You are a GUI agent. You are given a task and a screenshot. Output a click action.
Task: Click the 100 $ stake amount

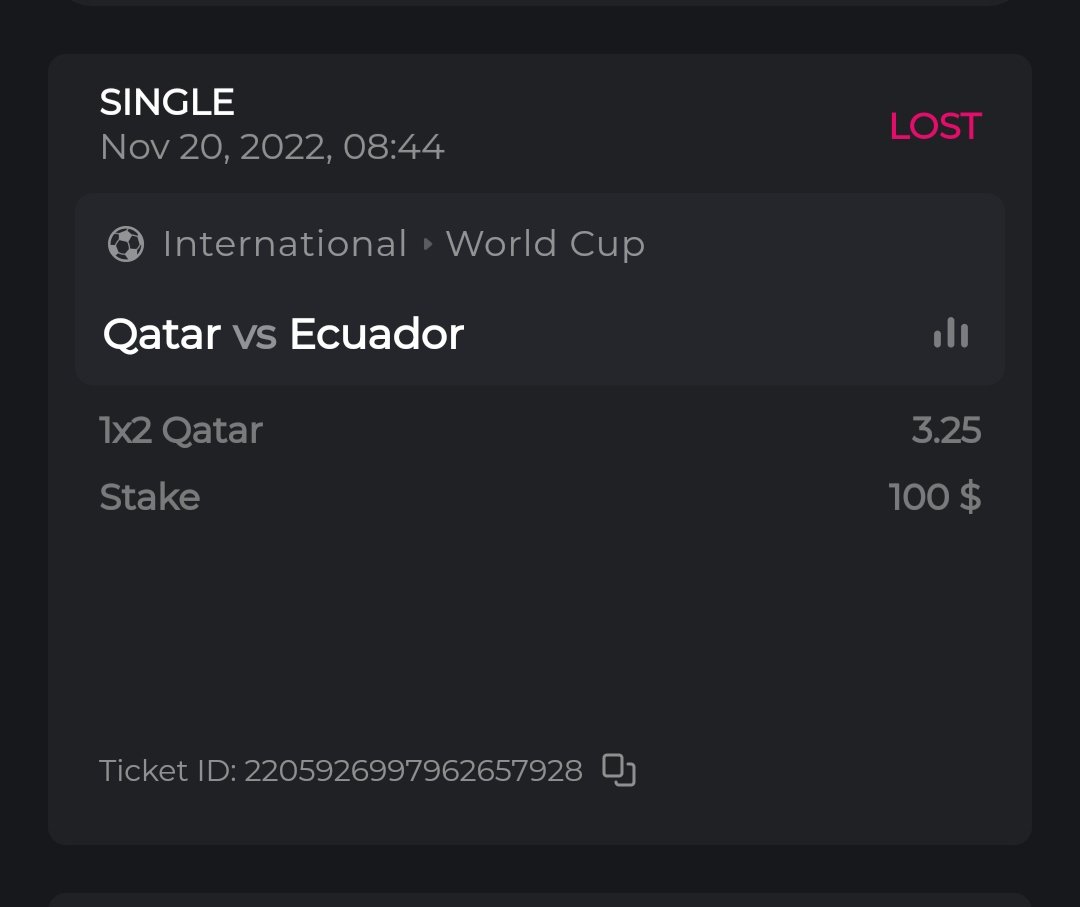[x=934, y=497]
